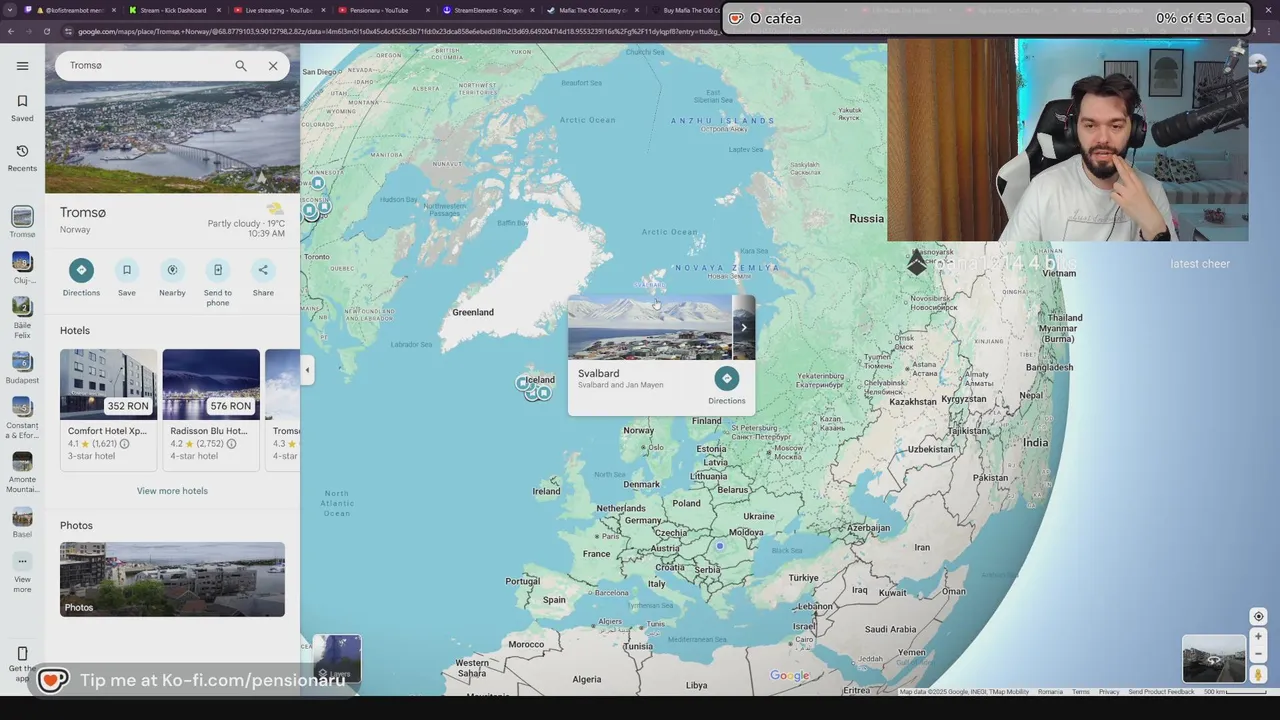Select the Basel recent place in sidebar
The height and width of the screenshot is (720, 1280).
(22, 523)
